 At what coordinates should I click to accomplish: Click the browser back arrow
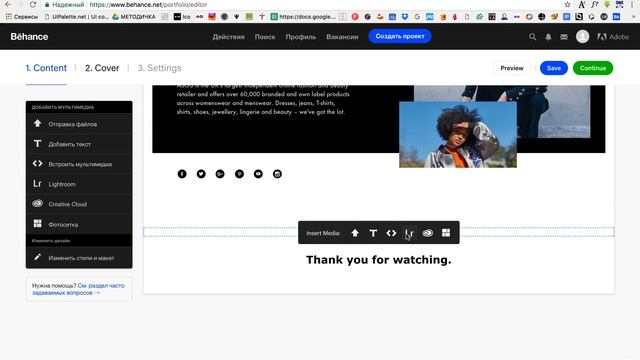click(8, 4)
